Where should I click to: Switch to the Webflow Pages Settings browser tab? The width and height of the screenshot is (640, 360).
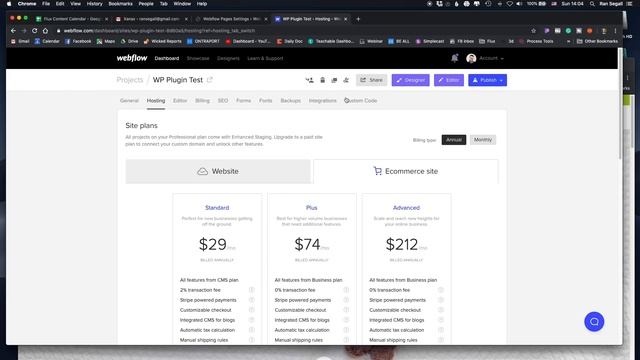tap(231, 19)
